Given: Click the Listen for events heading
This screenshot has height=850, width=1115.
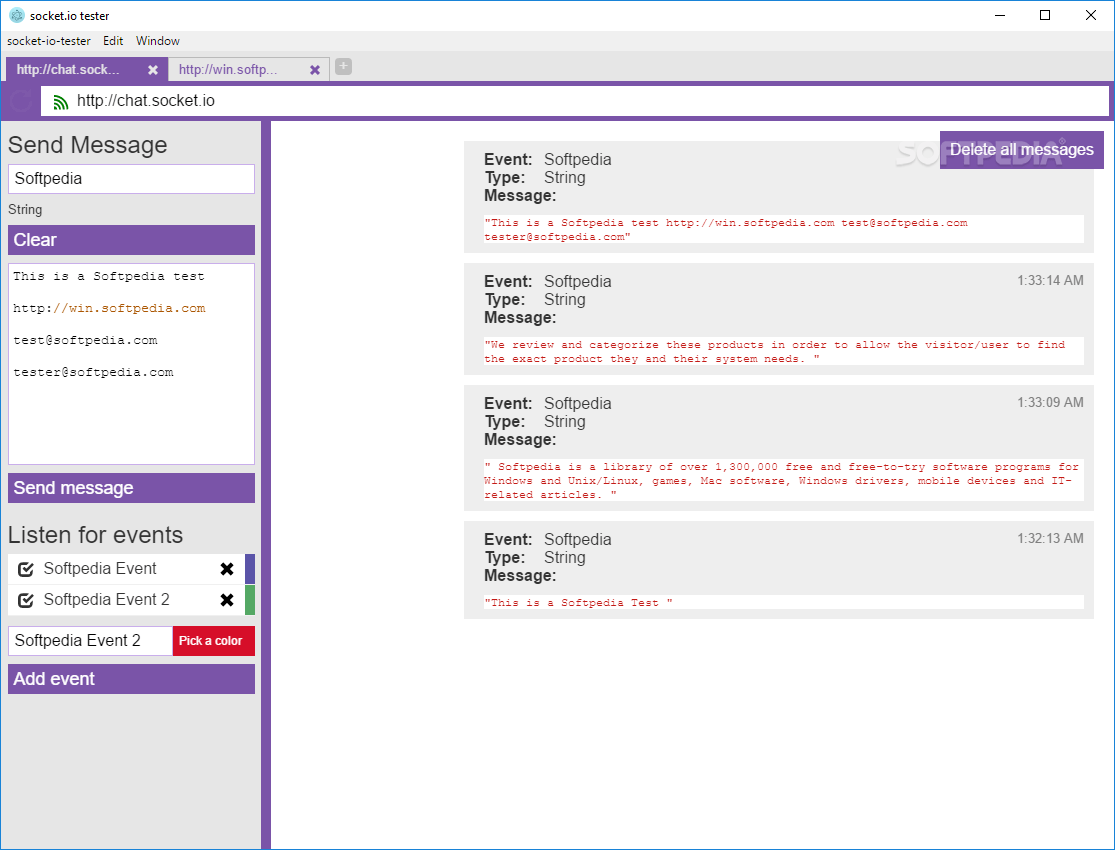Looking at the screenshot, I should pyautogui.click(x=95, y=535).
